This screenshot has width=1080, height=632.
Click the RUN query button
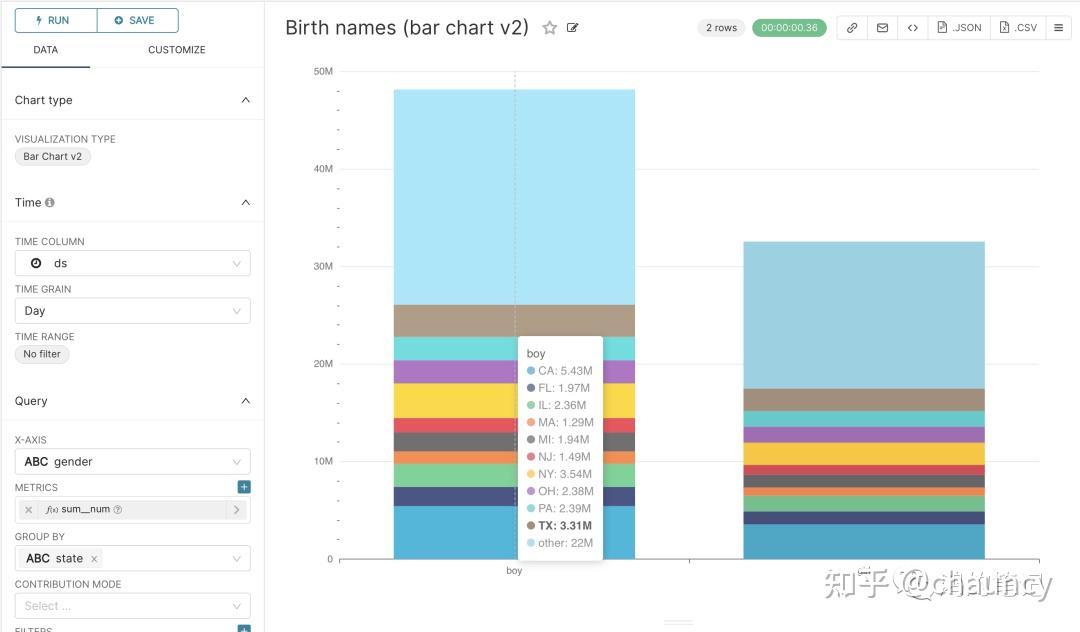(x=56, y=21)
